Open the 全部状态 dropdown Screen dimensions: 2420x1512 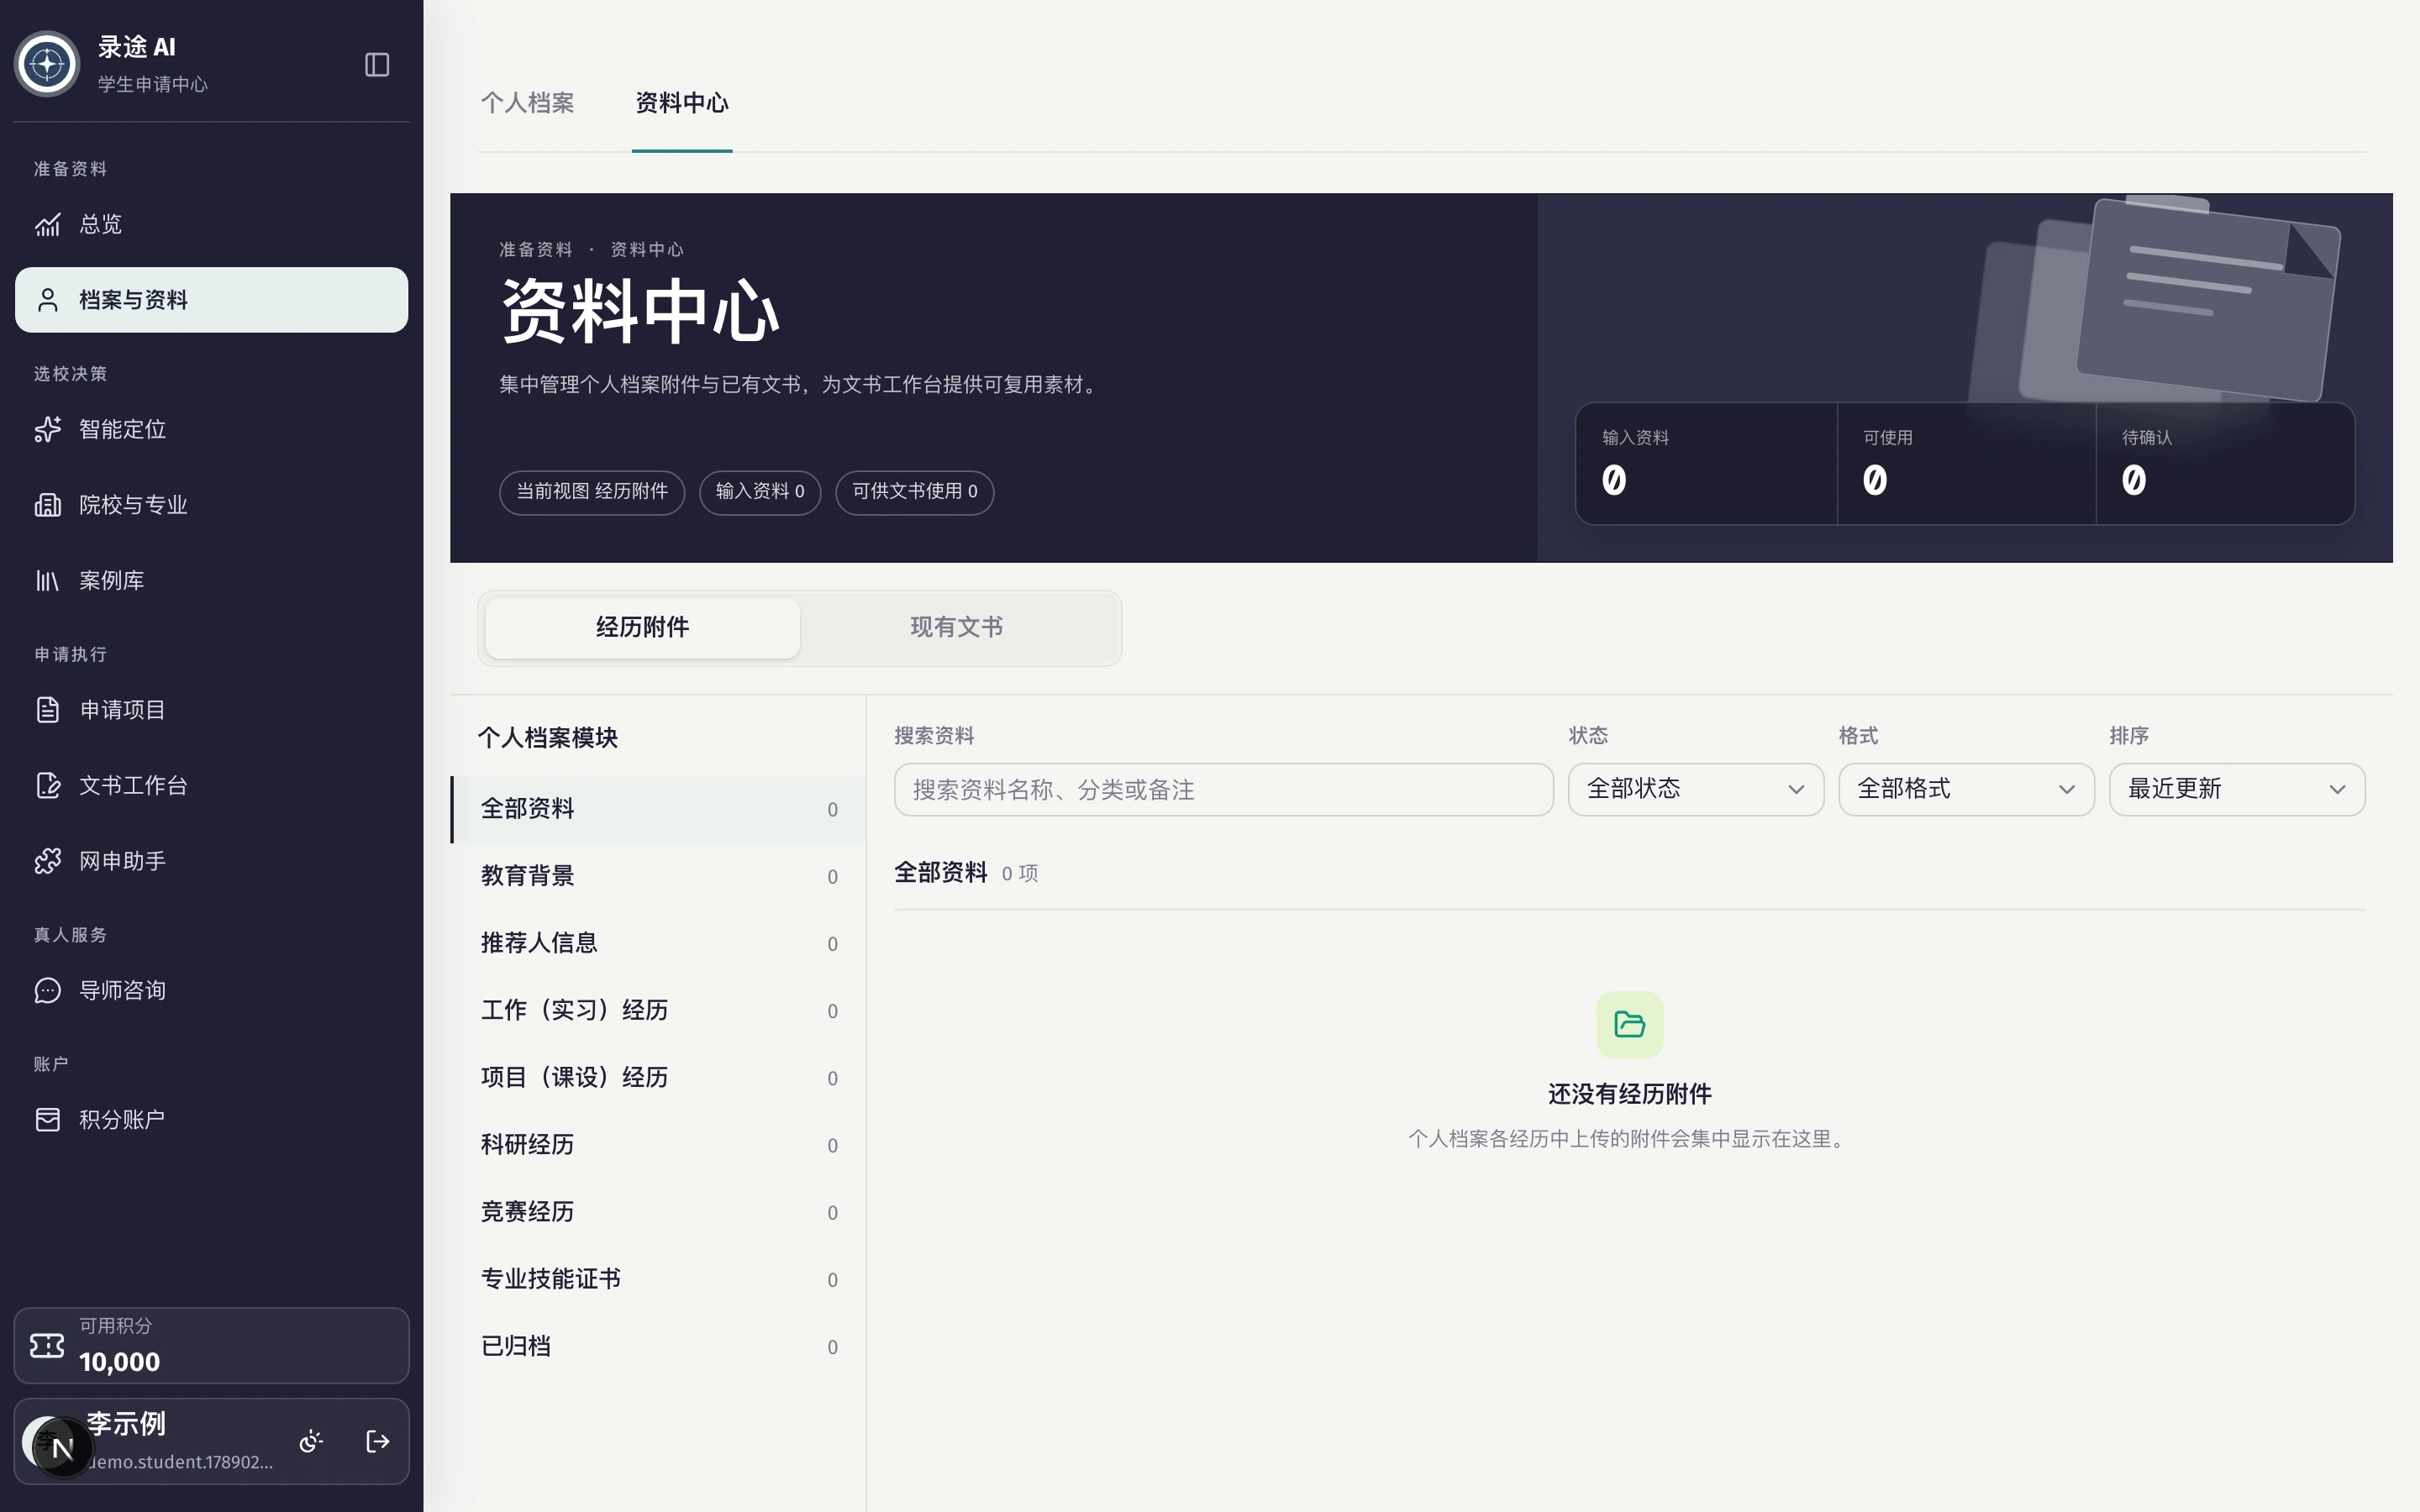coord(1696,790)
